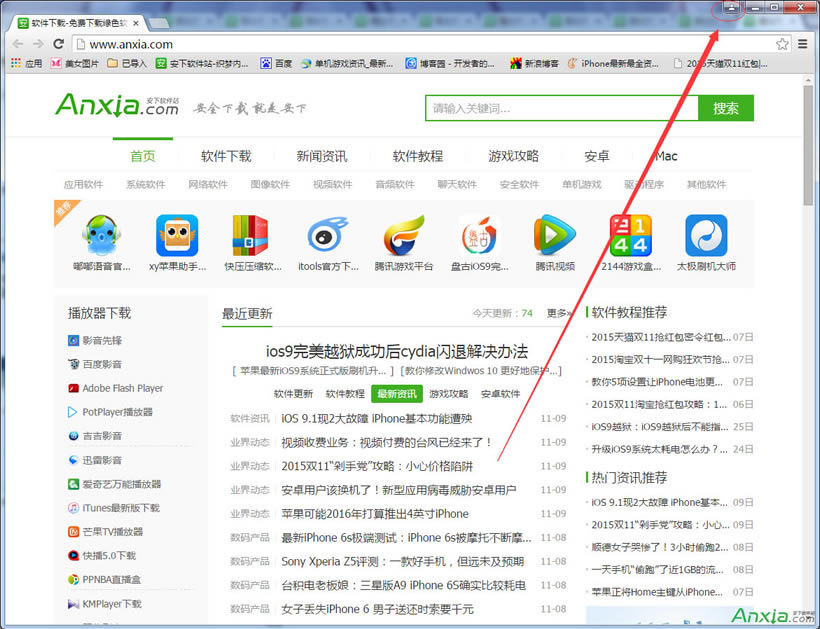Open the Adobe Flash Player download link
The height and width of the screenshot is (629, 820).
(x=122, y=388)
